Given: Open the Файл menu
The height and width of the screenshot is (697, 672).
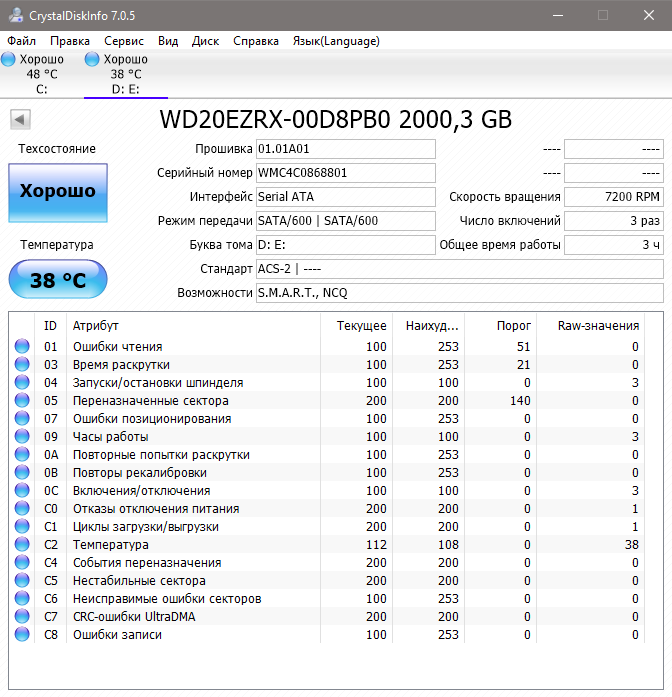Looking at the screenshot, I should [21, 41].
